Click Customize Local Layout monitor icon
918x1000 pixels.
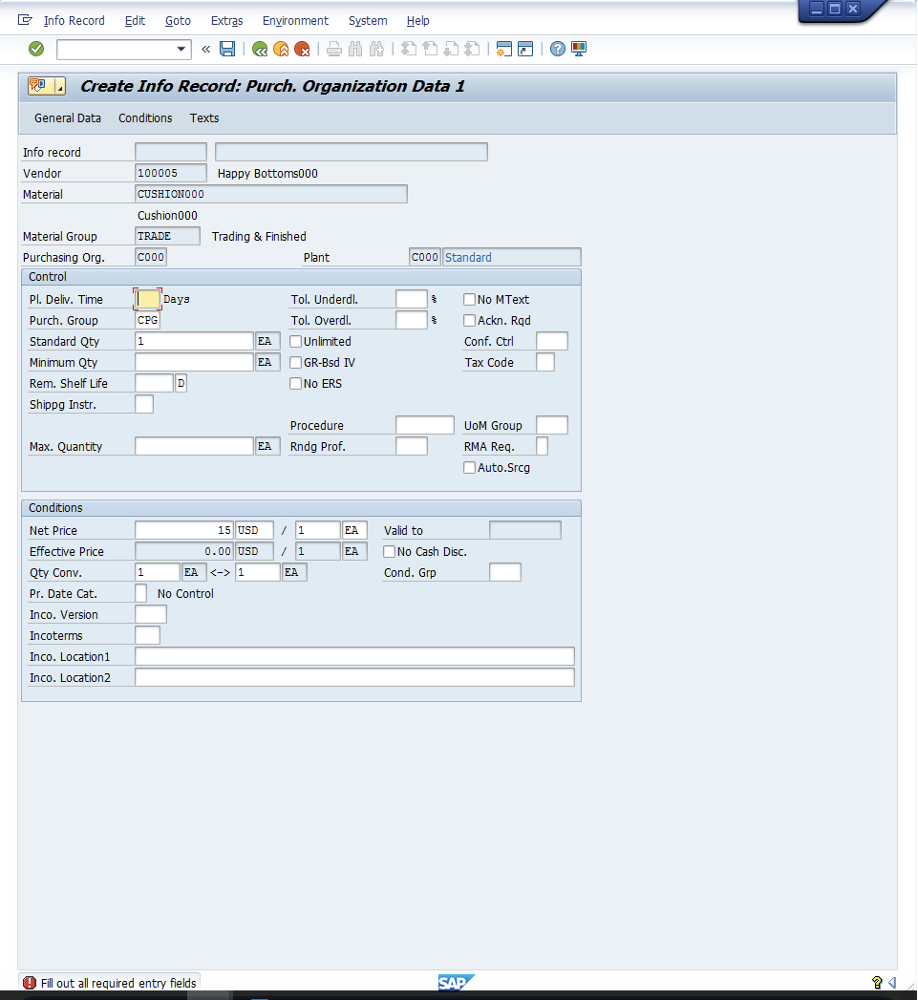(x=579, y=48)
